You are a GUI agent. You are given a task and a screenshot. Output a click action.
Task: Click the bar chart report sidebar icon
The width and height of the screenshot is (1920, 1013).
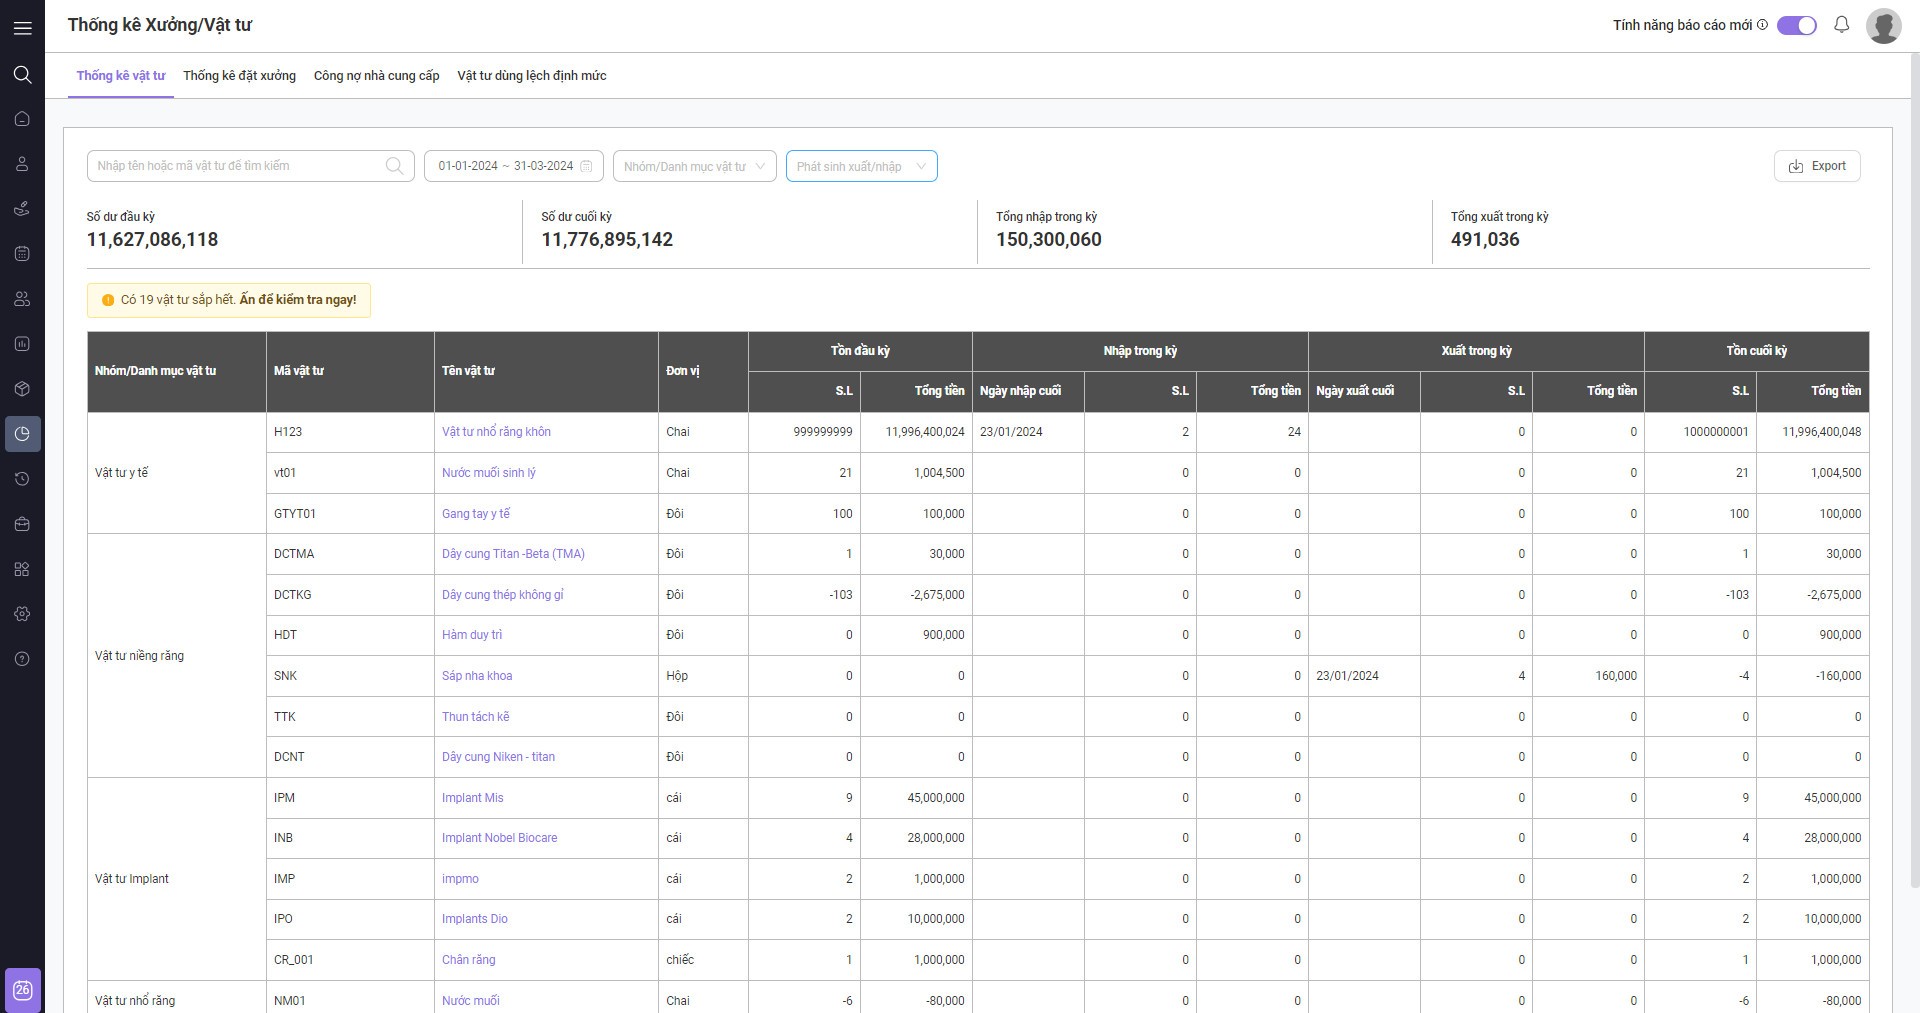pos(22,344)
